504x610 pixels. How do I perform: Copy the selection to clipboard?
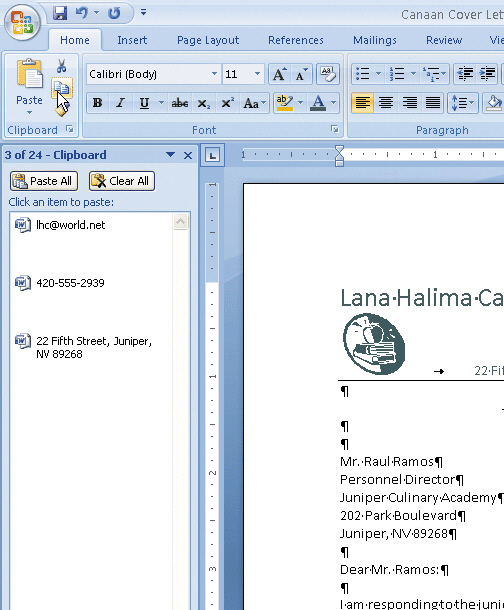click(61, 89)
